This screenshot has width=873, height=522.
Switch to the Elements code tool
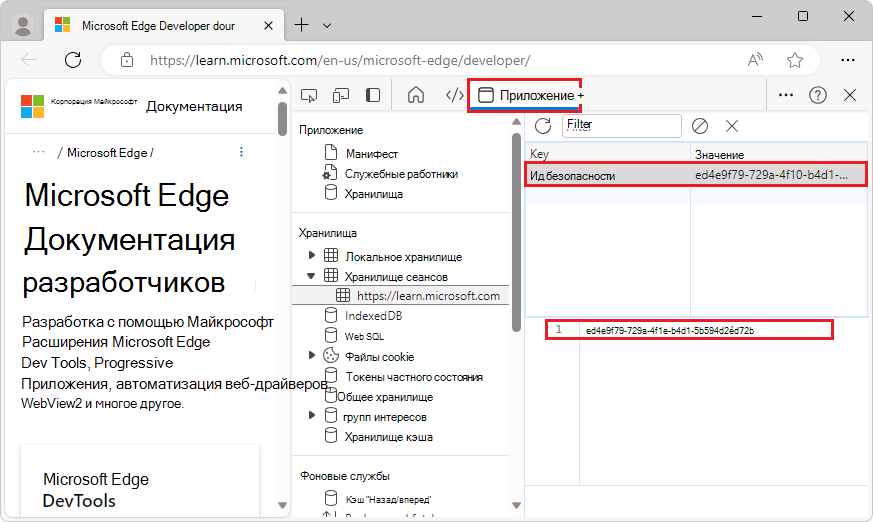coord(455,95)
